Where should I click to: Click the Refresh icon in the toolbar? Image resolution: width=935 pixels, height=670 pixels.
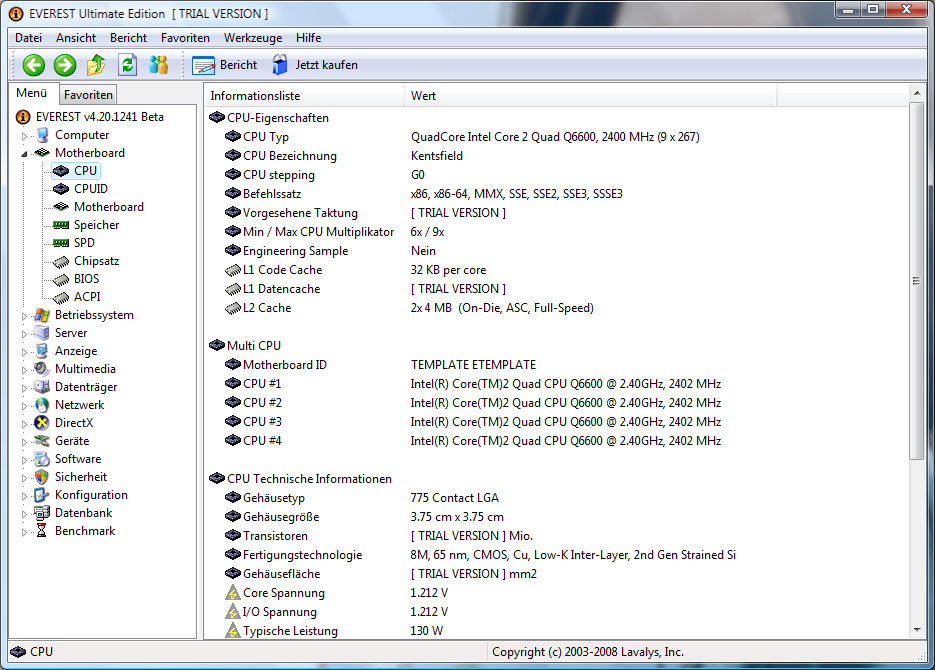pyautogui.click(x=128, y=65)
